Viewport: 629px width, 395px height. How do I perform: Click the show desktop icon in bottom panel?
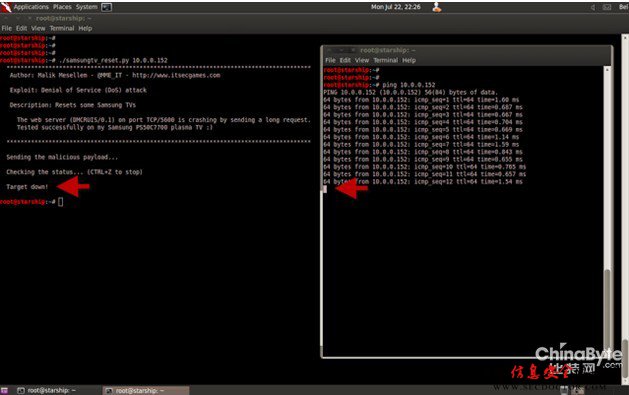[x=4, y=390]
